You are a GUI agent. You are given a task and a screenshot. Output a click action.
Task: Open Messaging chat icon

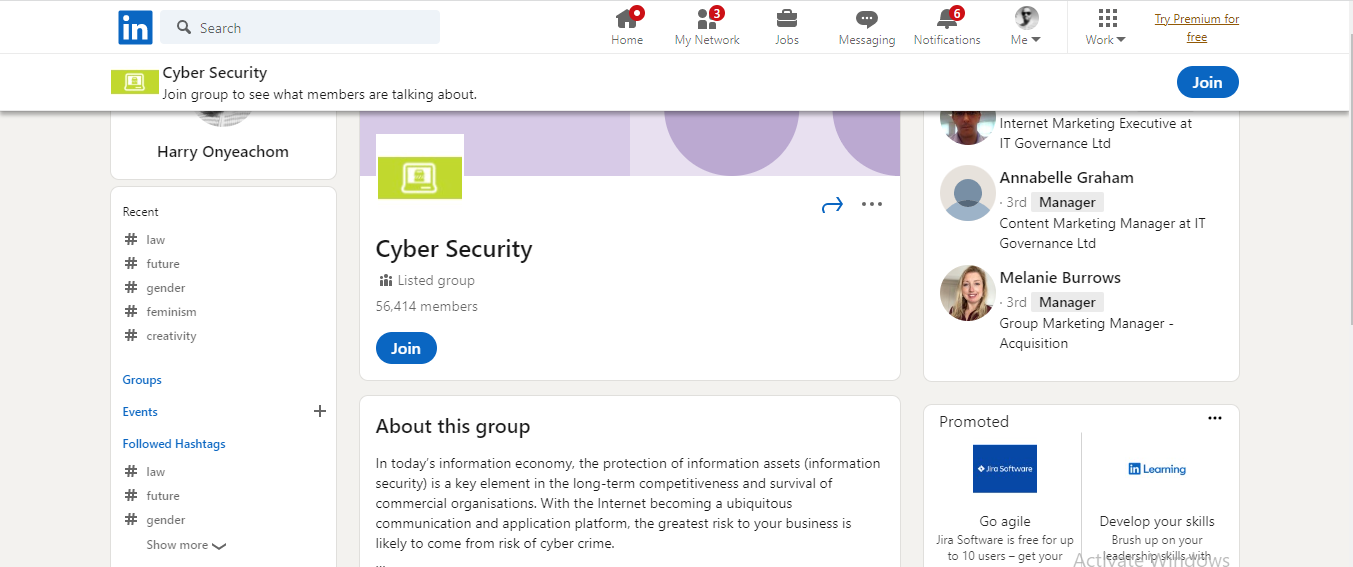(867, 19)
